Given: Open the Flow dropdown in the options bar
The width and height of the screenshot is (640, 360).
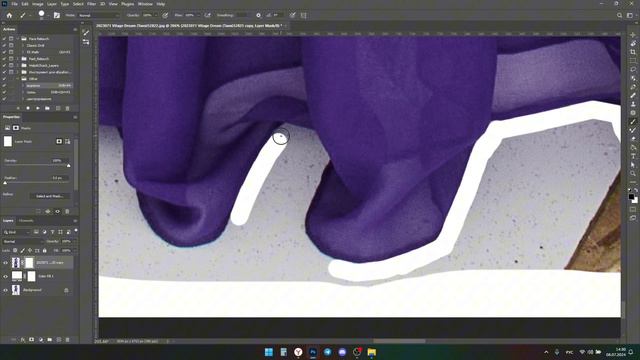Looking at the screenshot, I should pyautogui.click(x=198, y=16).
